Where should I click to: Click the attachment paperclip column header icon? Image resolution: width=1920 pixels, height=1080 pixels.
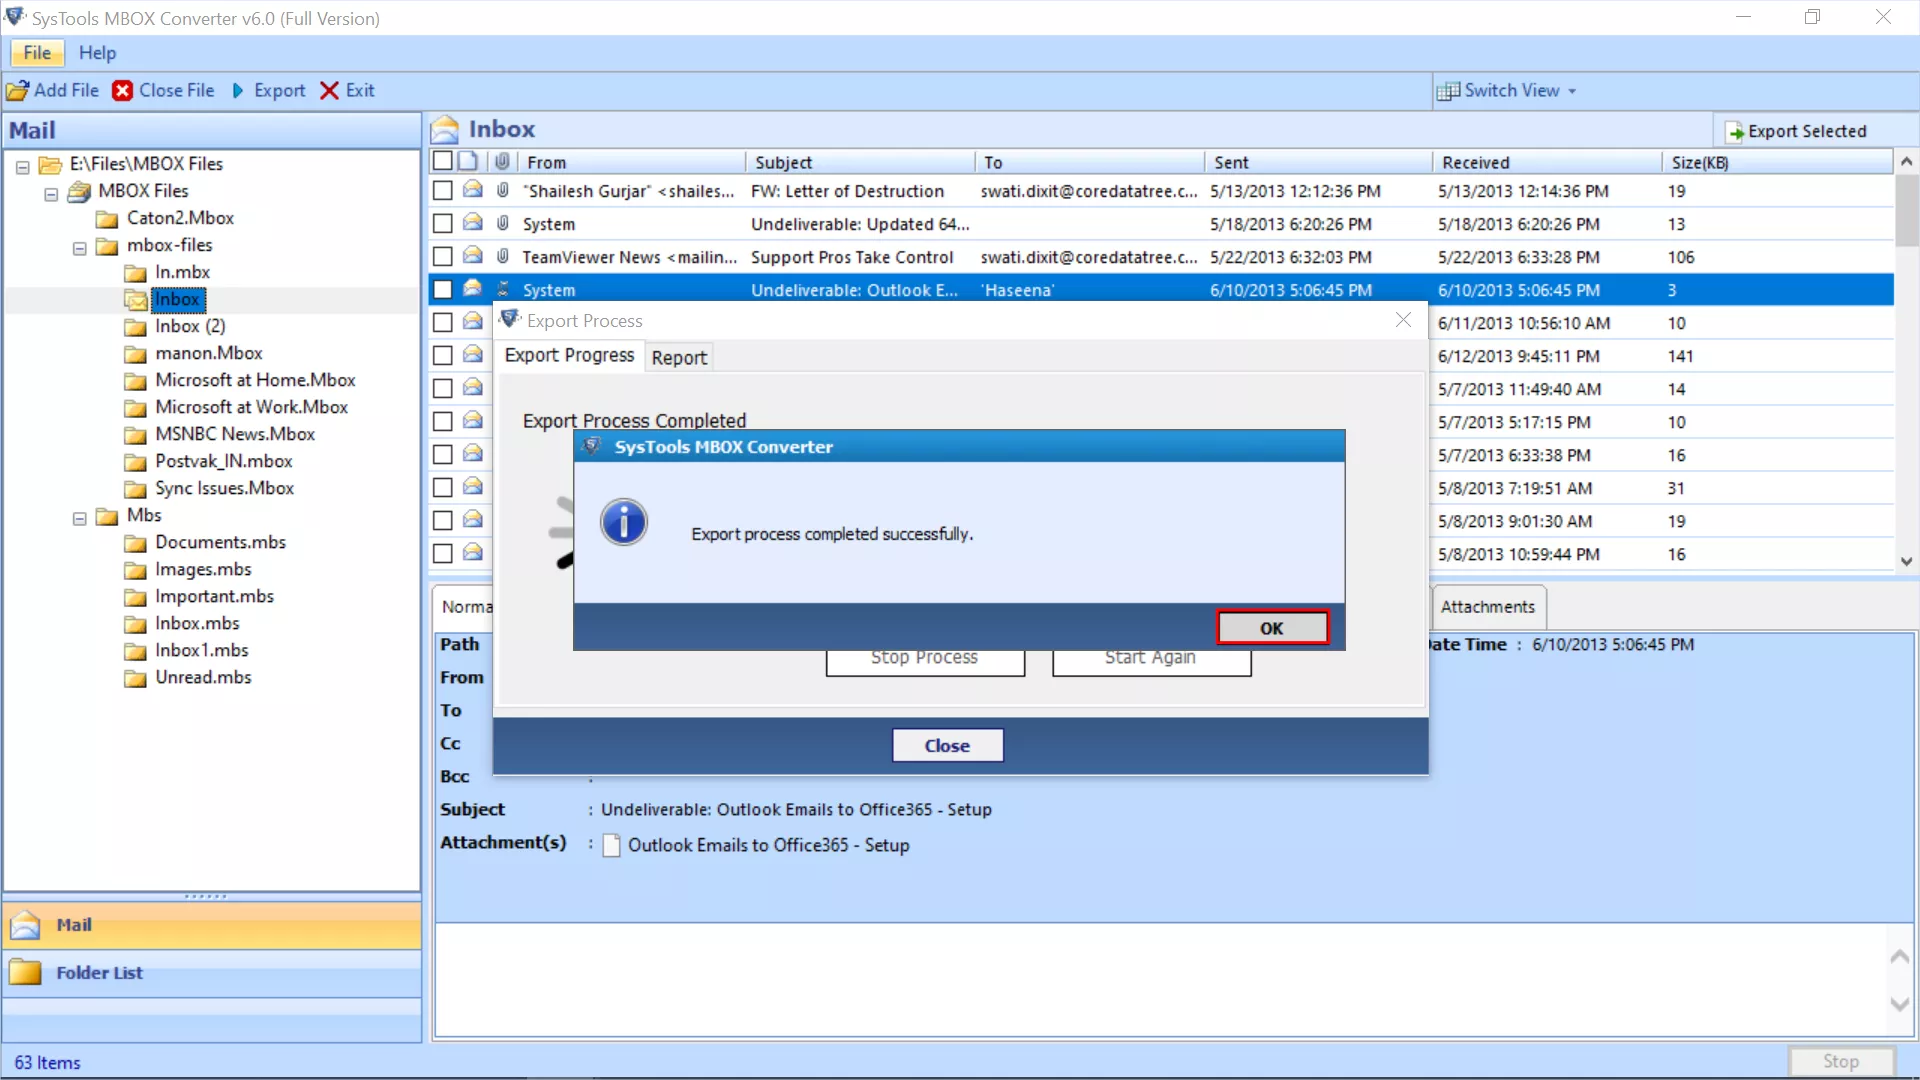pyautogui.click(x=502, y=161)
